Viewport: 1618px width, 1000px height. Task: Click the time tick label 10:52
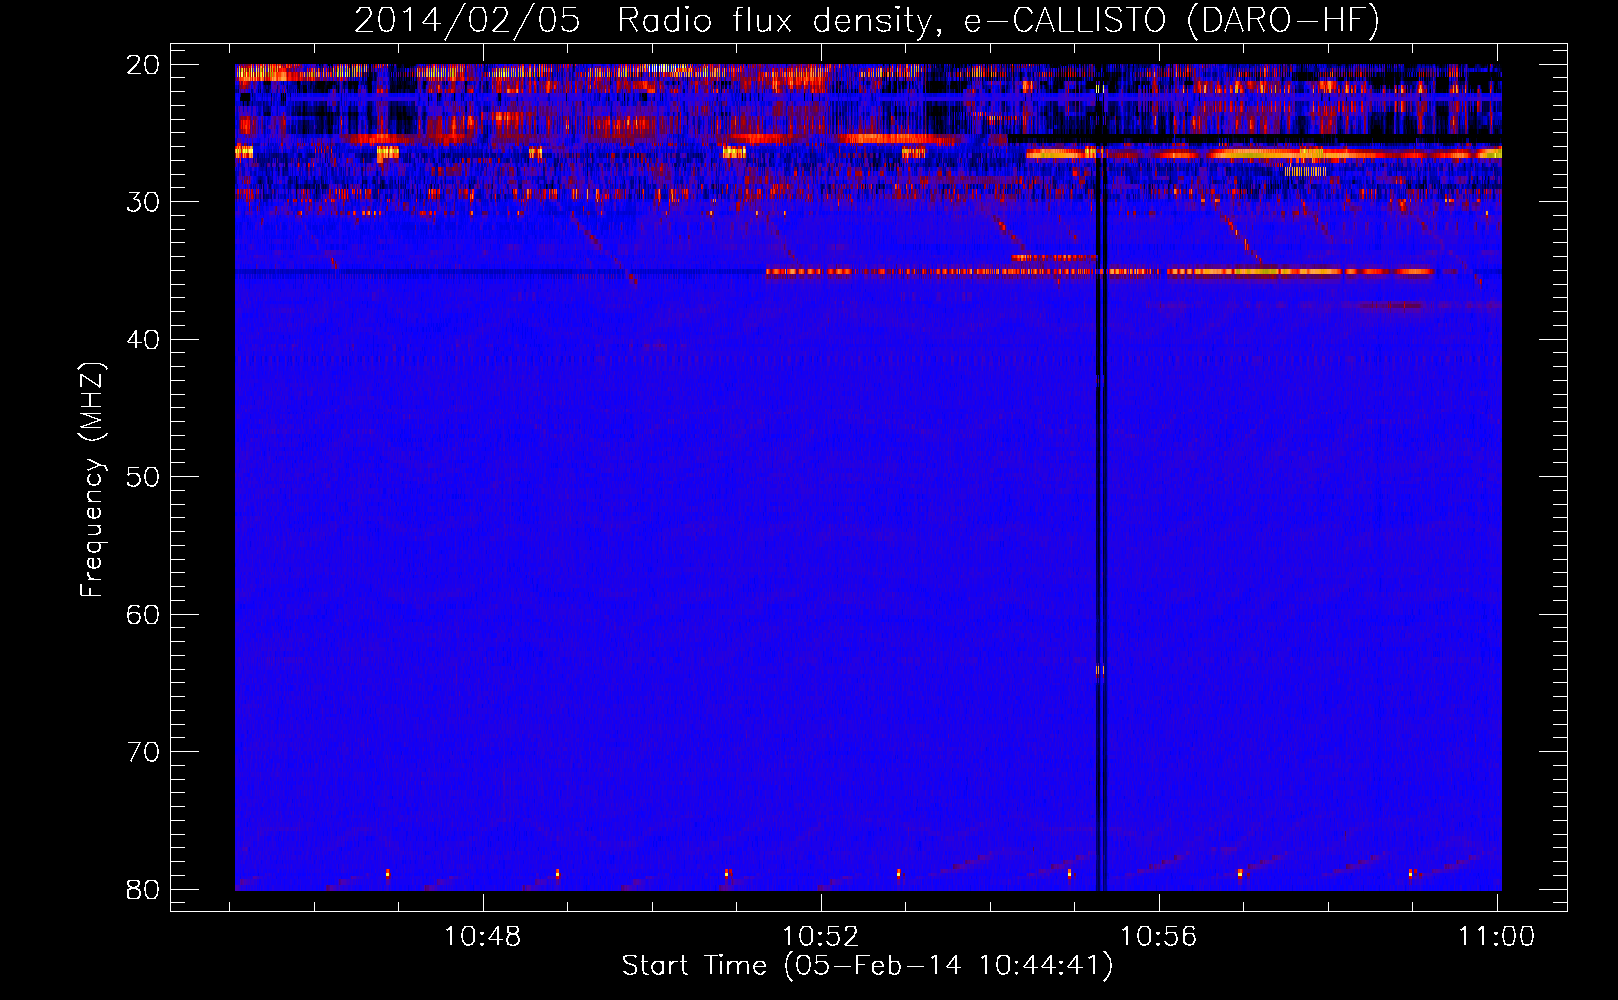[821, 936]
